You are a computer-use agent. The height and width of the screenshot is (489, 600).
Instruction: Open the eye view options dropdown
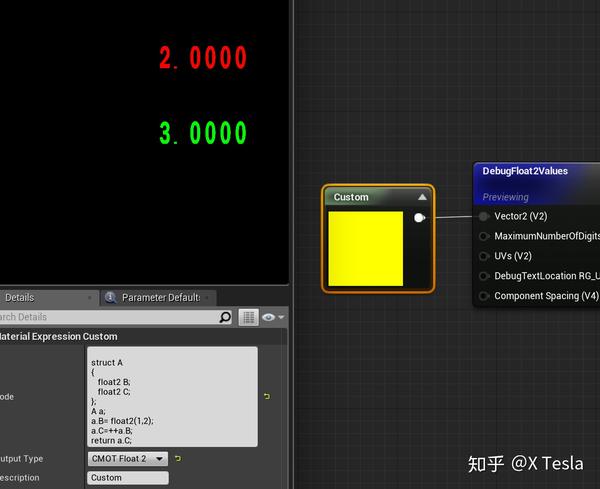pos(273,317)
